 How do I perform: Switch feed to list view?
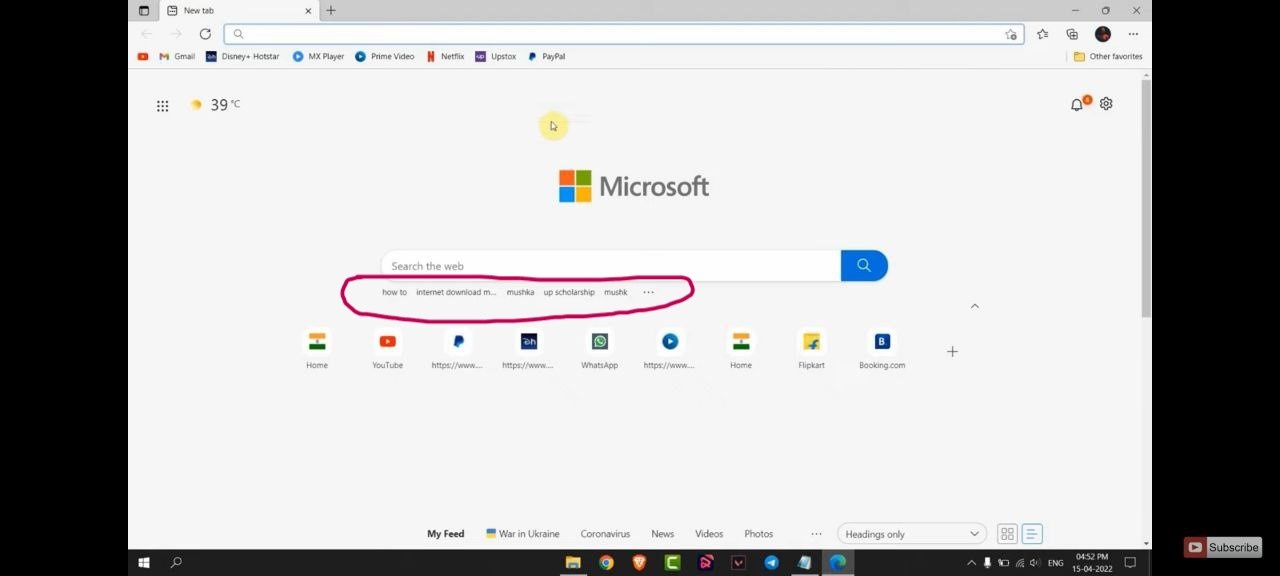tap(1032, 534)
